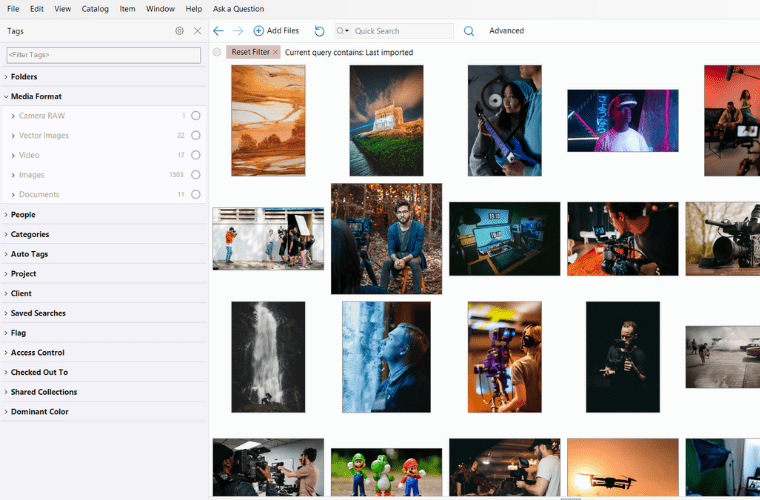Image resolution: width=760 pixels, height=500 pixels.
Task: Open the Catalog menu
Action: [x=95, y=9]
